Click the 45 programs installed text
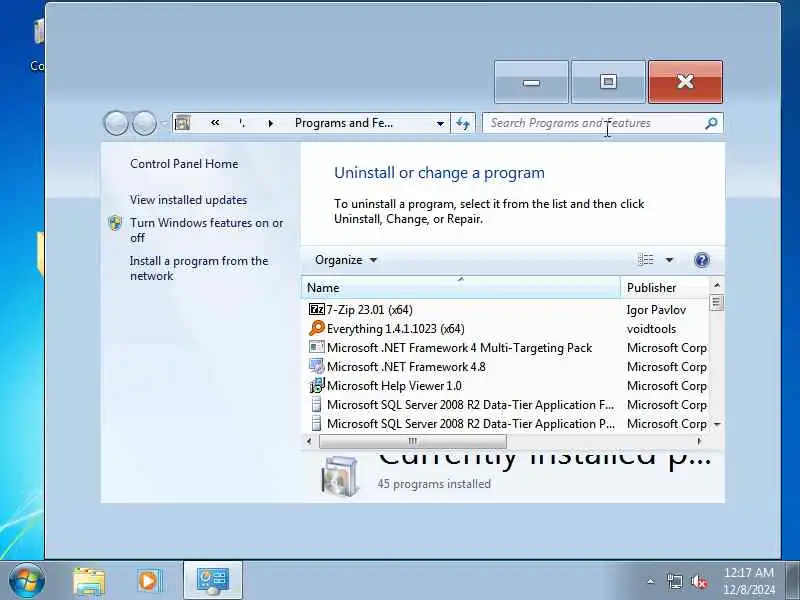Screen dimensions: 800x600 coord(434,484)
